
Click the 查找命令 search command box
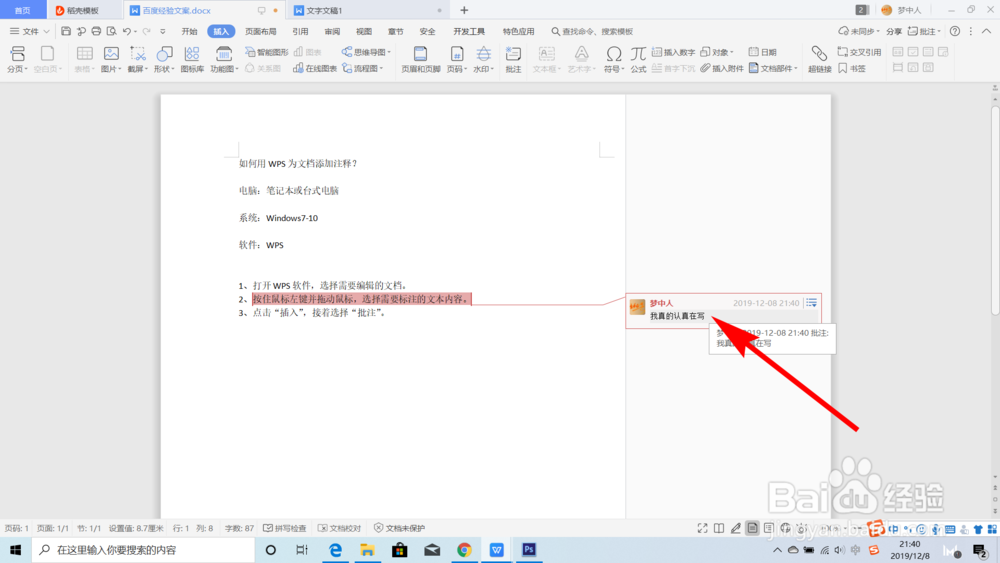pyautogui.click(x=592, y=31)
